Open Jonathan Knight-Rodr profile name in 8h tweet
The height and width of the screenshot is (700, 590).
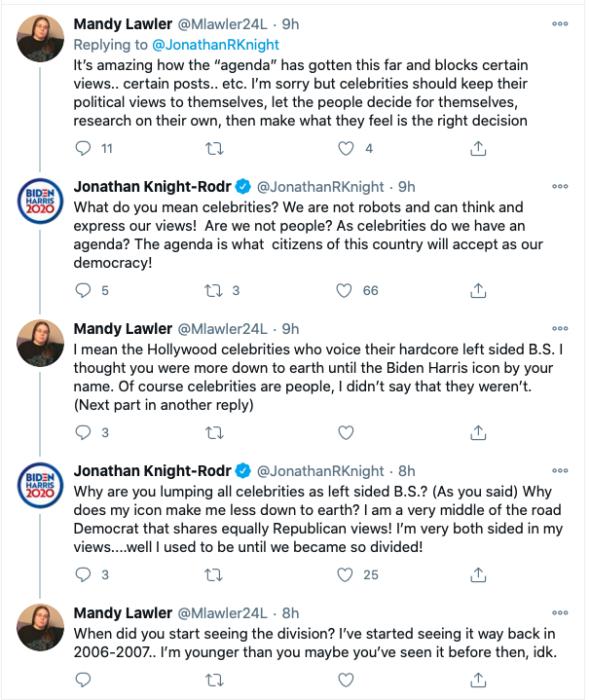point(153,471)
